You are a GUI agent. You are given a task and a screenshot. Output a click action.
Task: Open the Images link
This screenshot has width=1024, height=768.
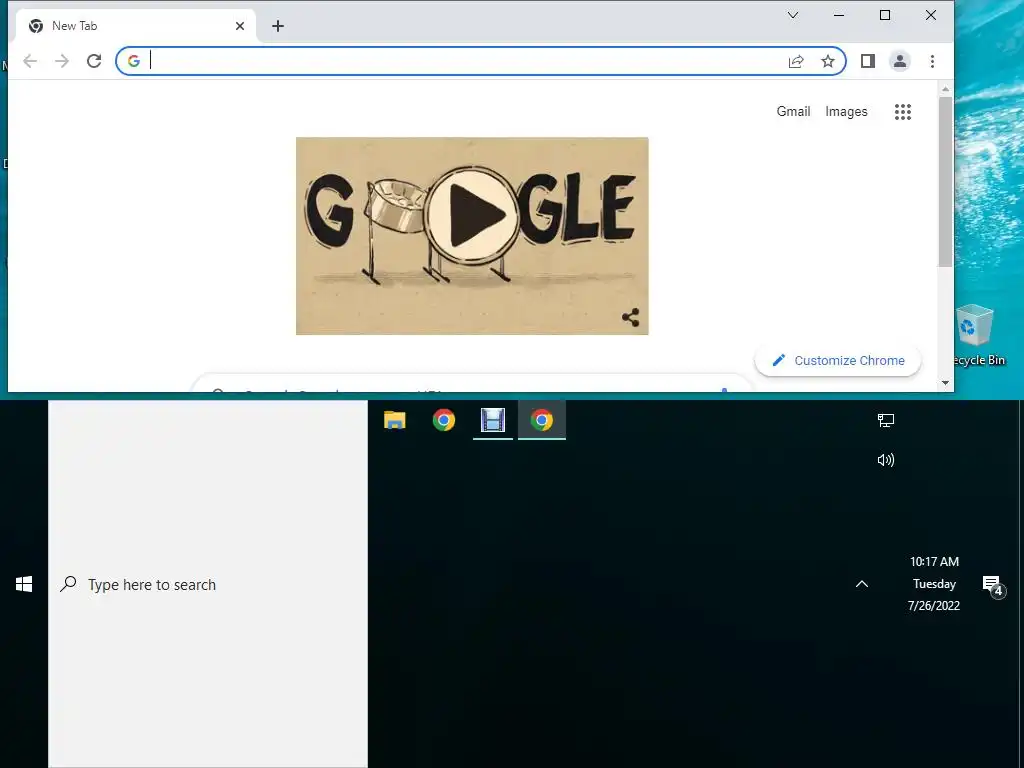click(846, 112)
